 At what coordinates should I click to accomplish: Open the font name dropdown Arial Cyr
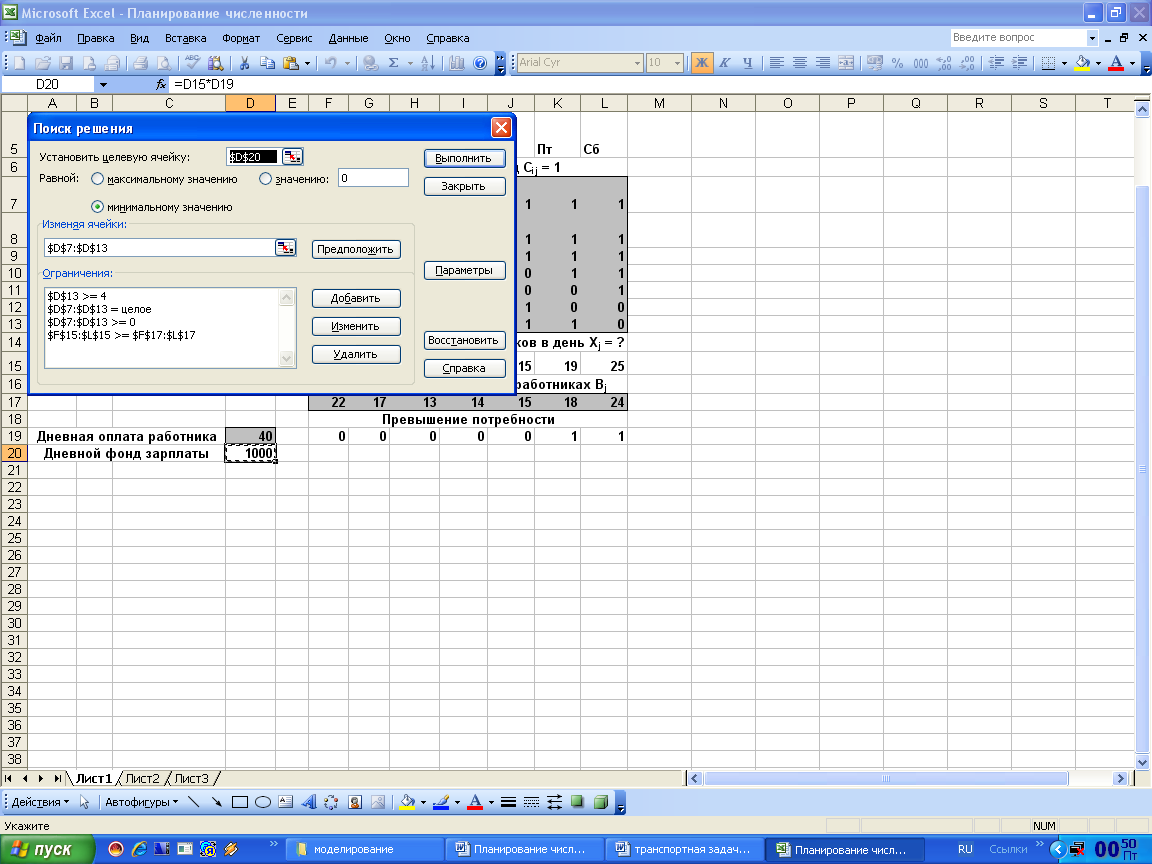point(637,63)
